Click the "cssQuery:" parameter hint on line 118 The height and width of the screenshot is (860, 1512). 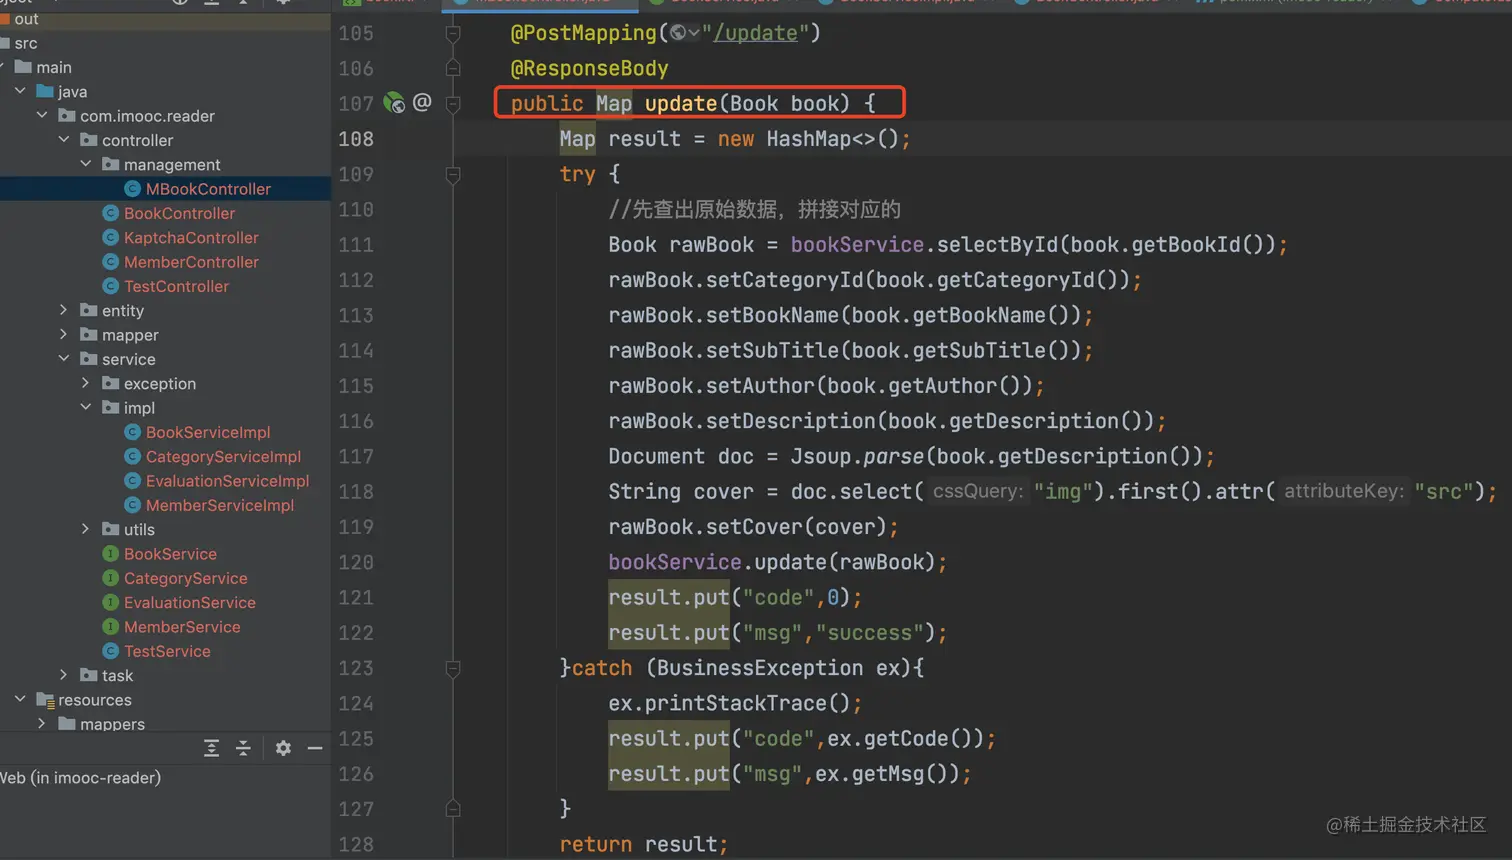(977, 492)
